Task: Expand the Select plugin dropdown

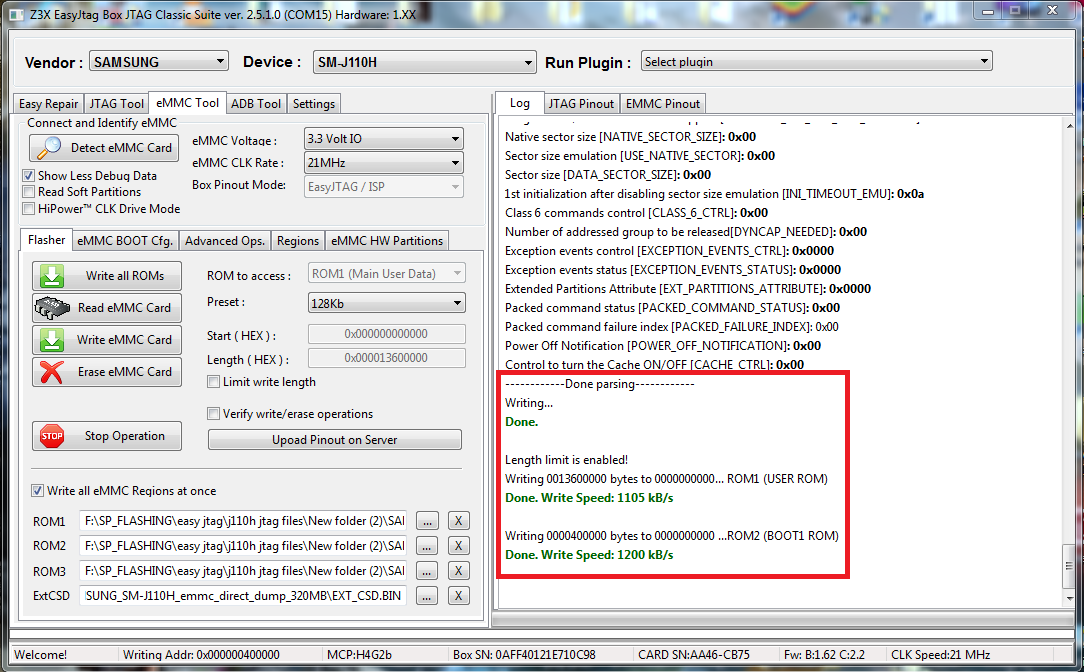Action: 816,61
